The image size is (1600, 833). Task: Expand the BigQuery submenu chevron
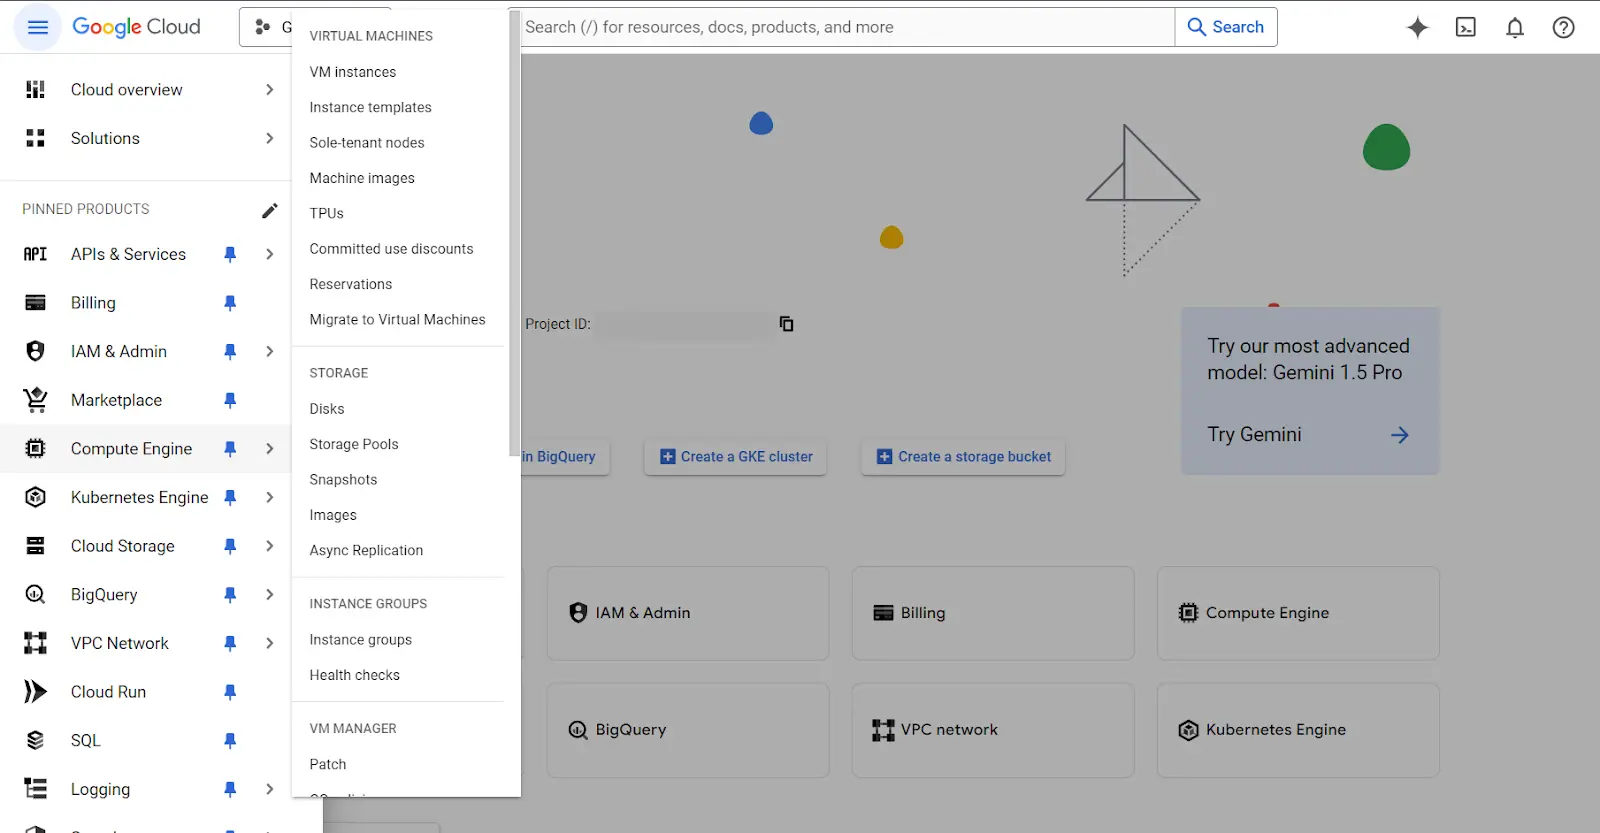click(269, 594)
